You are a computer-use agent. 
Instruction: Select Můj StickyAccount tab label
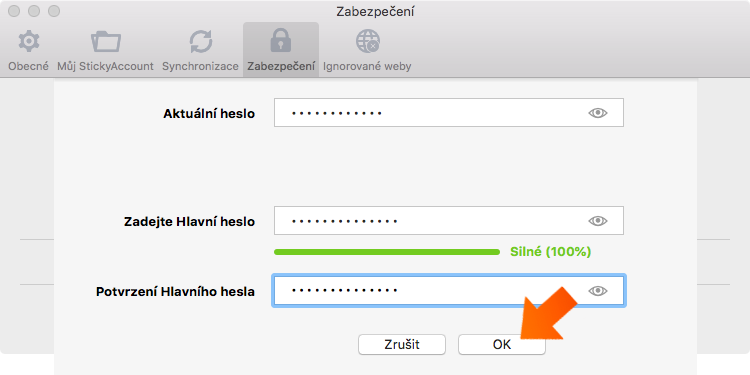[105, 66]
